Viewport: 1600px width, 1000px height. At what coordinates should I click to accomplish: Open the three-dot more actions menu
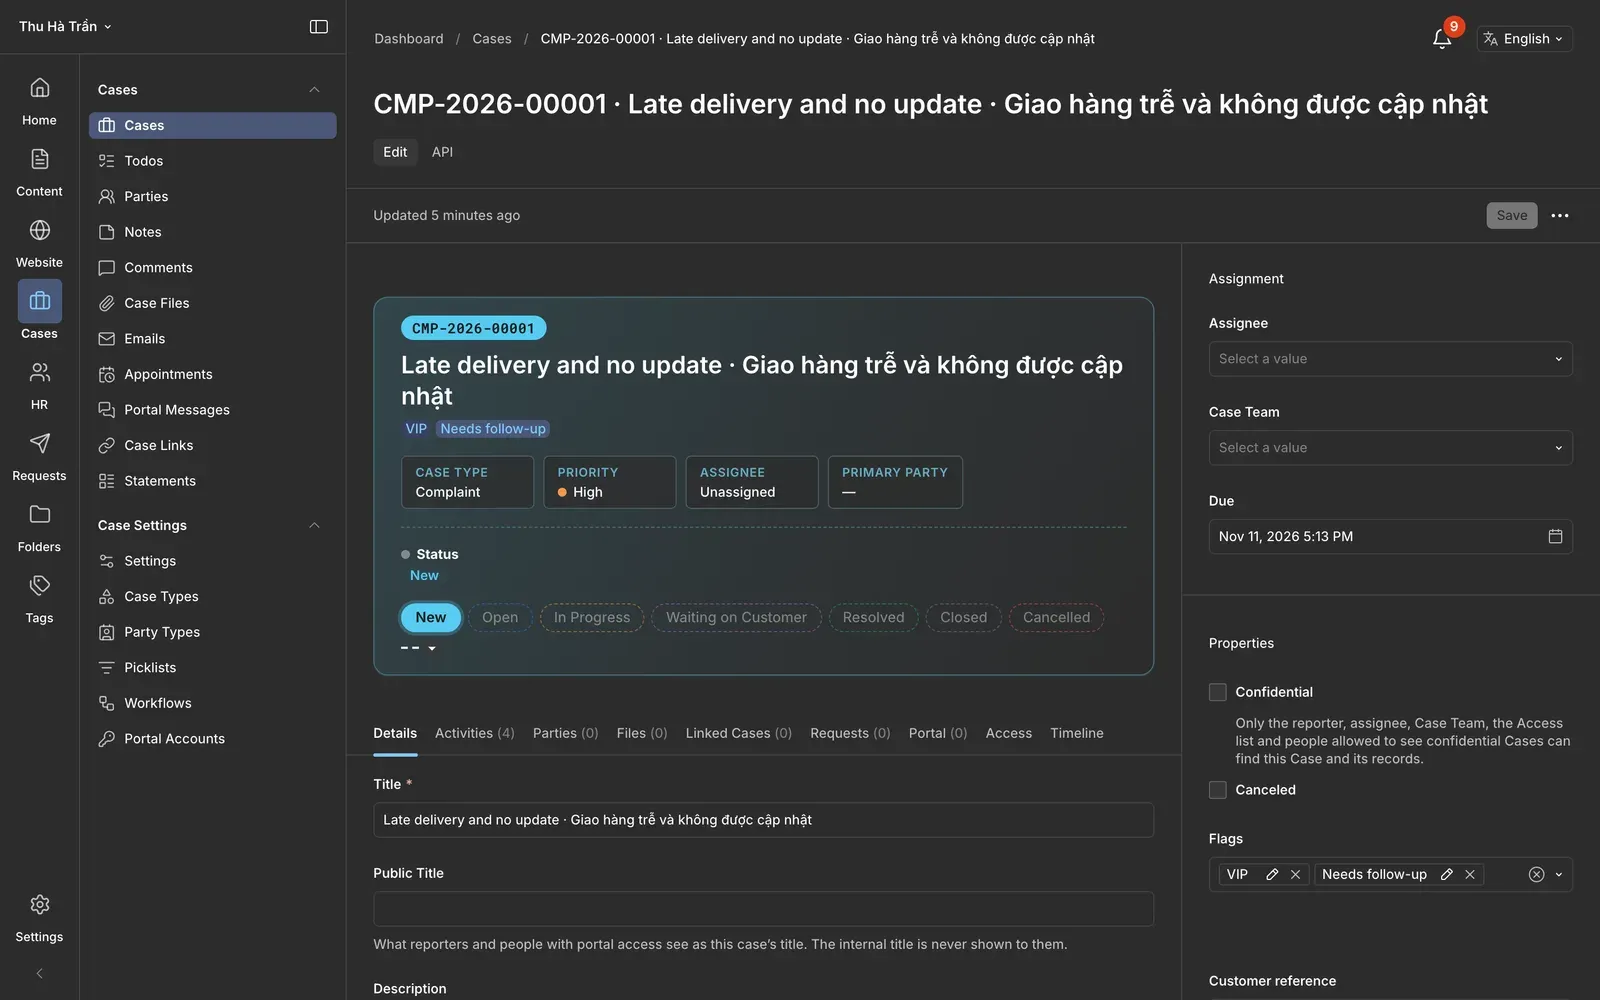pos(1560,215)
